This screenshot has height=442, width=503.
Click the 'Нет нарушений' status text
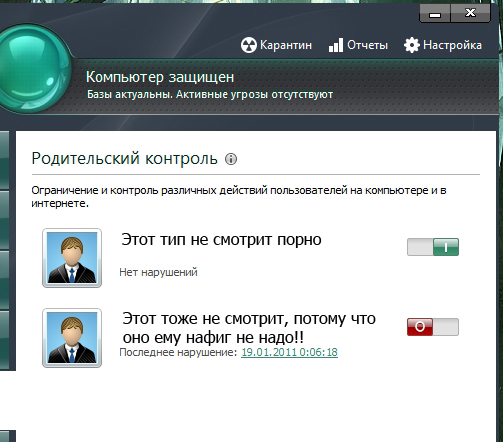click(158, 272)
